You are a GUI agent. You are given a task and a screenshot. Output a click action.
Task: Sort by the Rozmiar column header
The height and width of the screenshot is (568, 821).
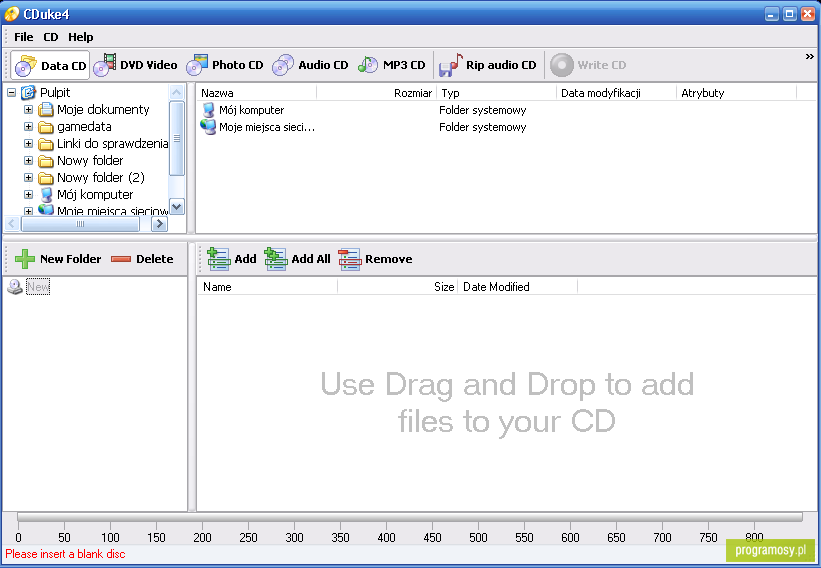376,93
